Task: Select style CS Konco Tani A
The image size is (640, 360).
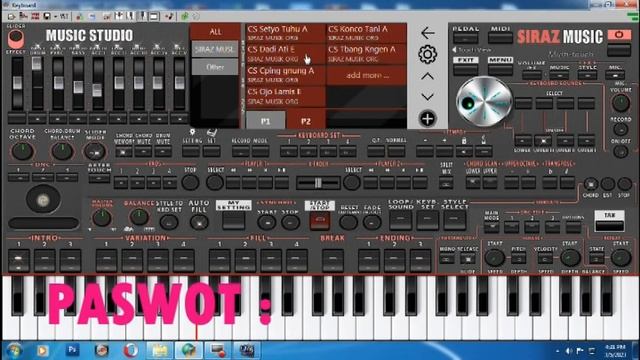Action: (366, 33)
